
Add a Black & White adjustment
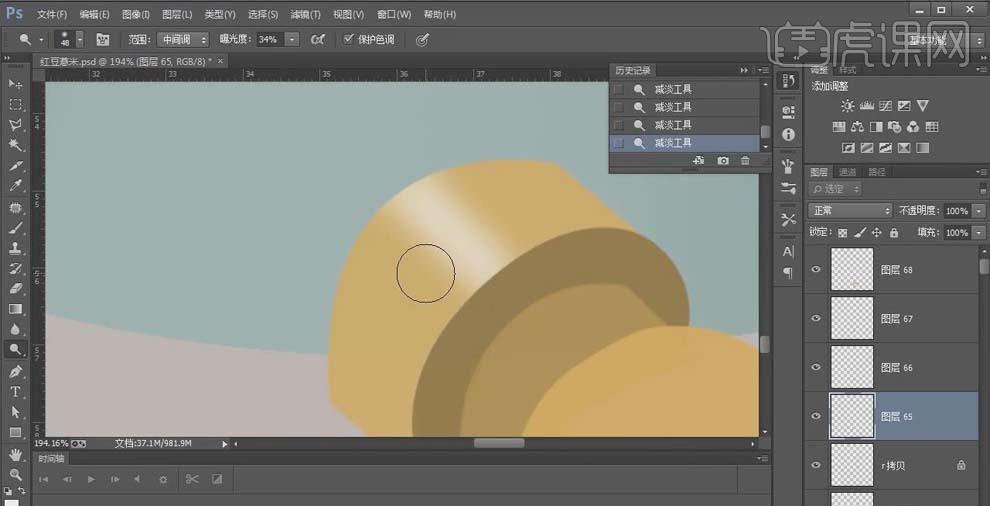876,127
